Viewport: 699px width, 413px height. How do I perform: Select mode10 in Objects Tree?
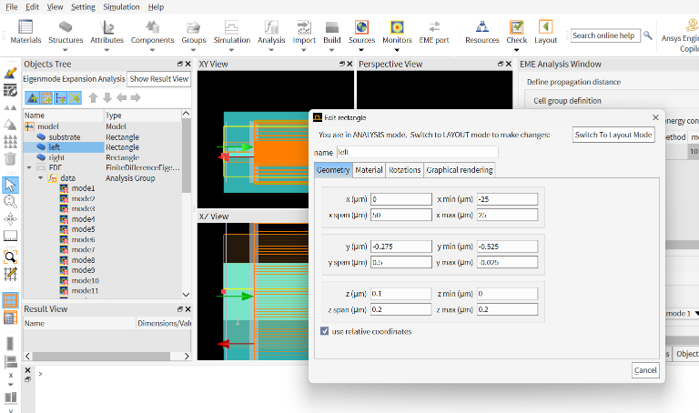pos(85,281)
